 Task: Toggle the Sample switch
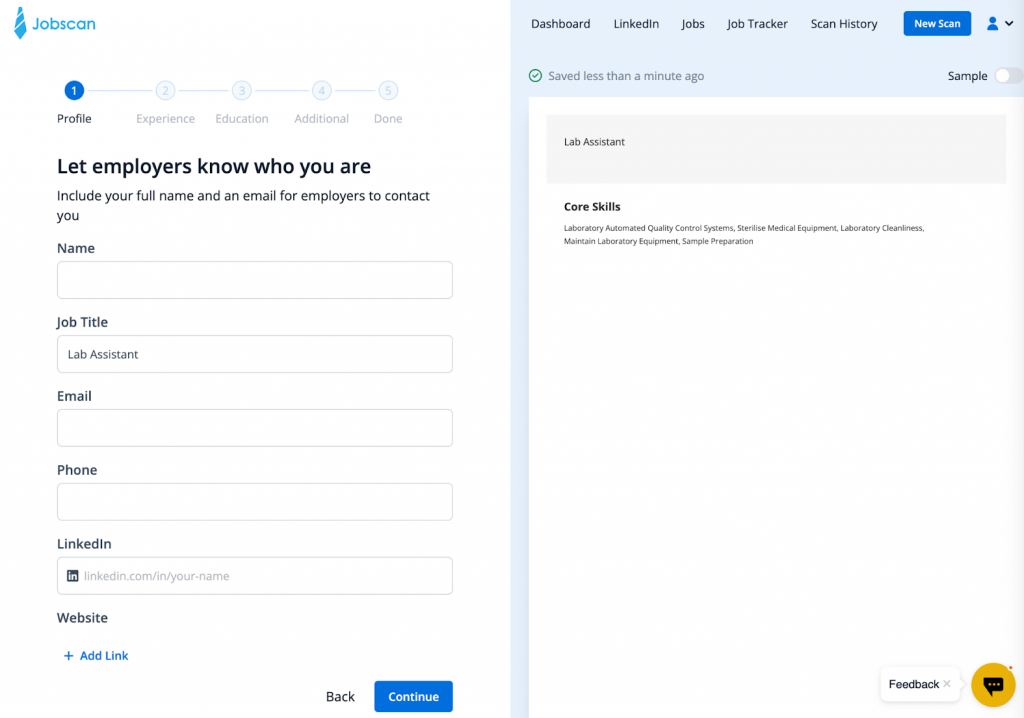coord(1008,76)
